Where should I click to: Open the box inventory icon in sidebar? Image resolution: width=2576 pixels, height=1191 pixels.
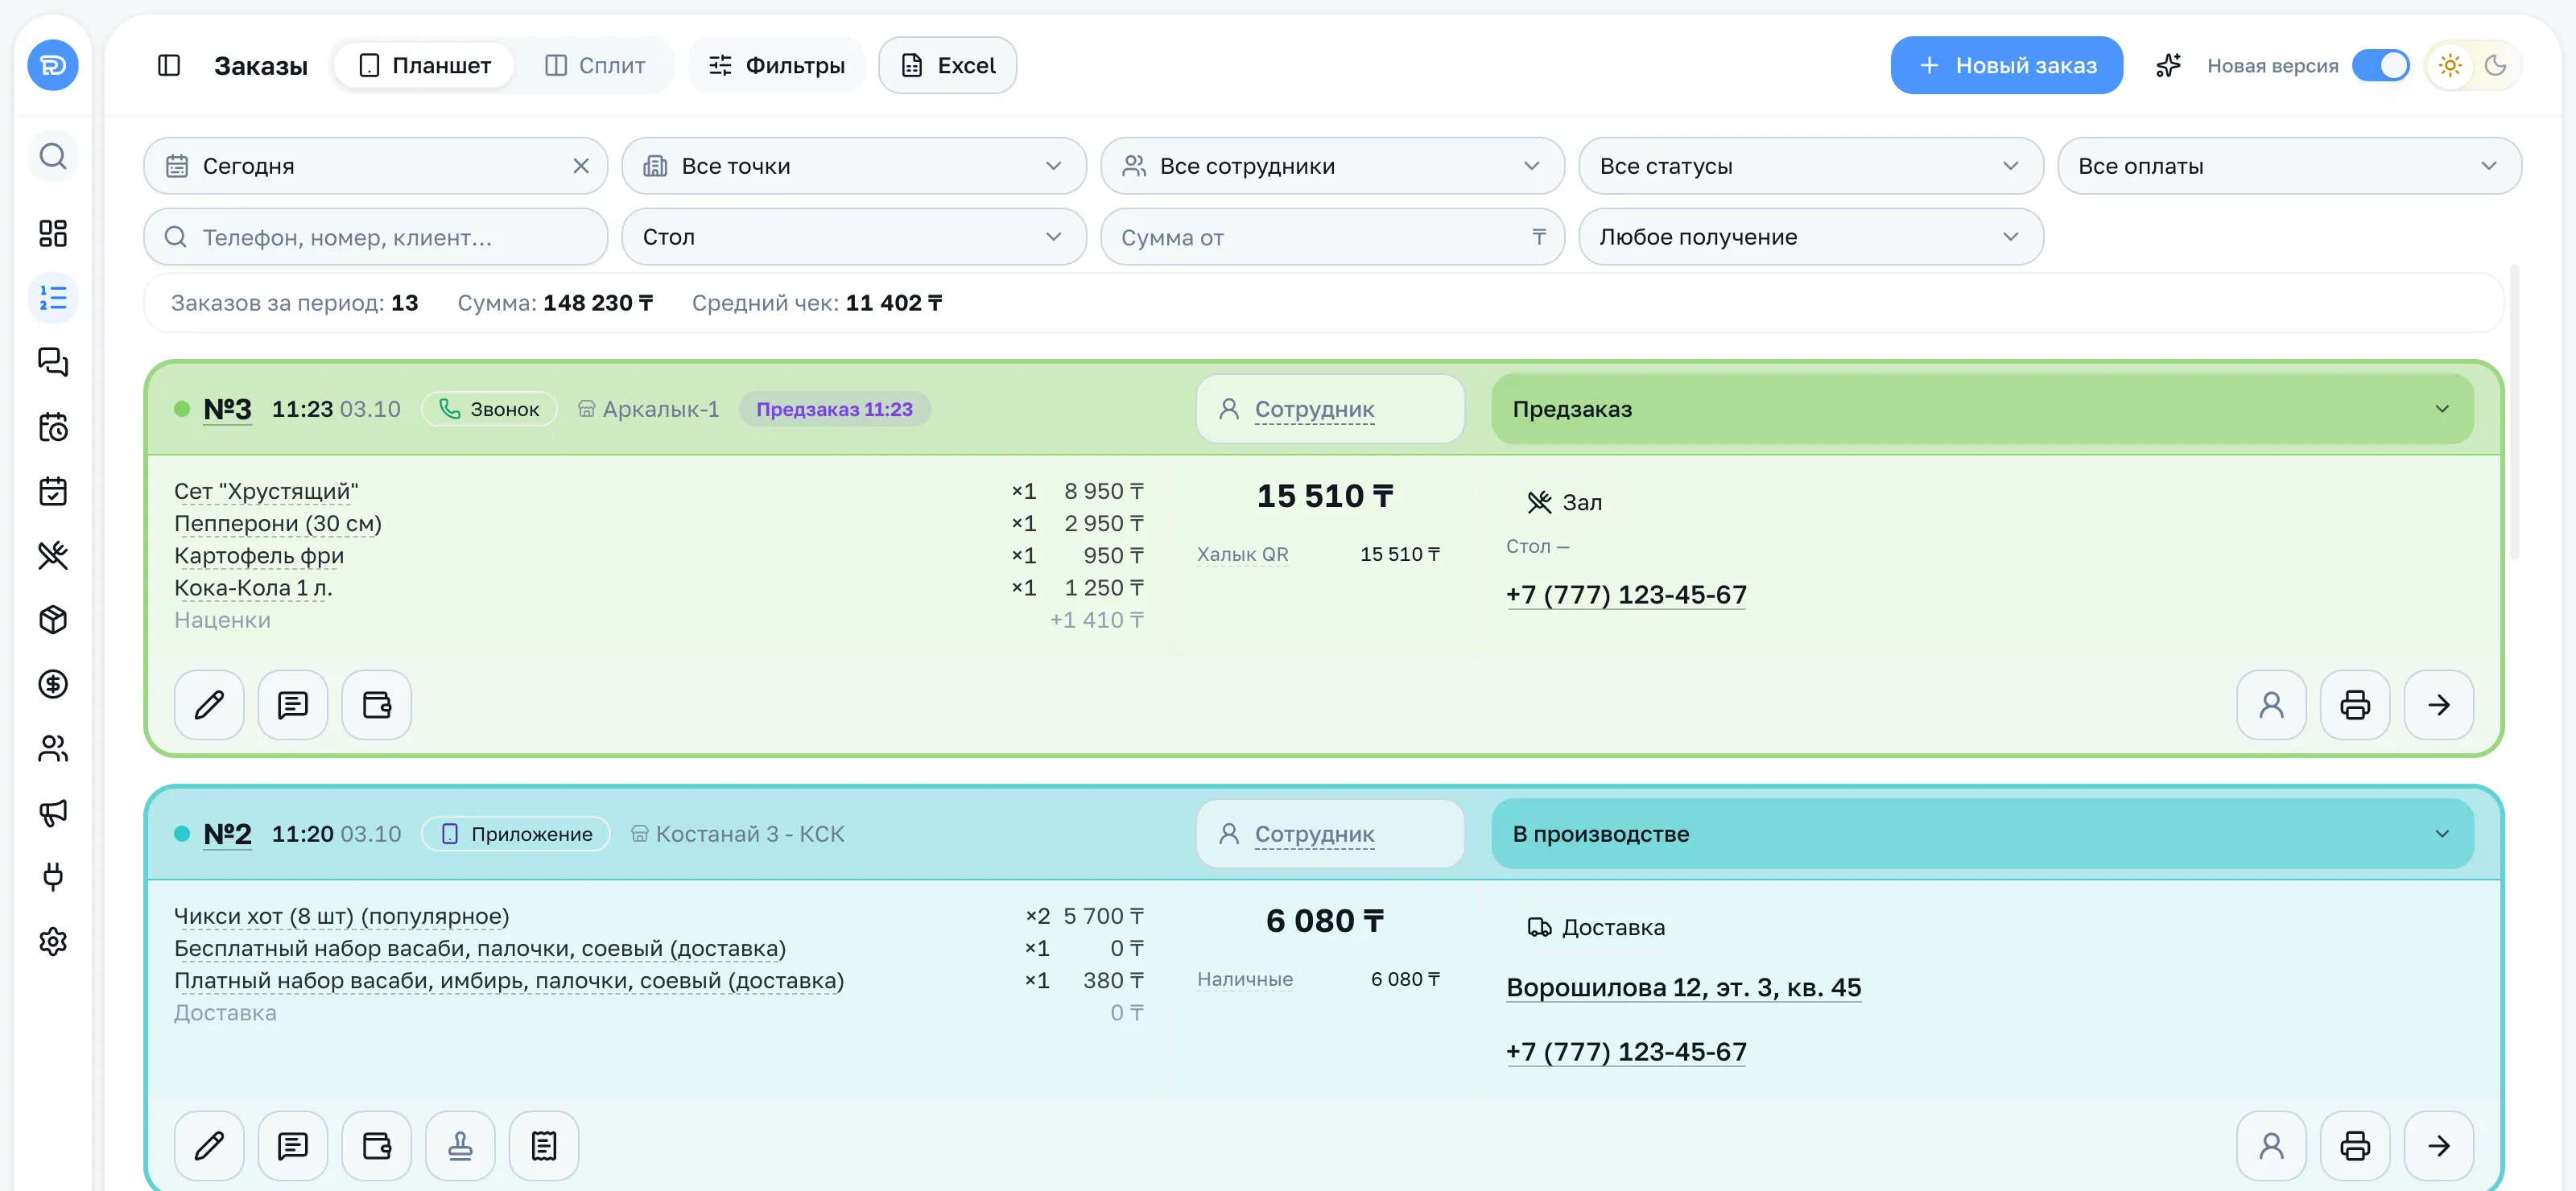[53, 620]
